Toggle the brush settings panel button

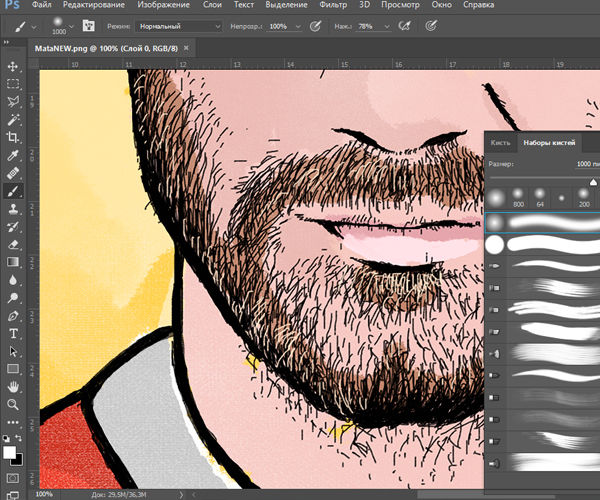pyautogui.click(x=88, y=25)
